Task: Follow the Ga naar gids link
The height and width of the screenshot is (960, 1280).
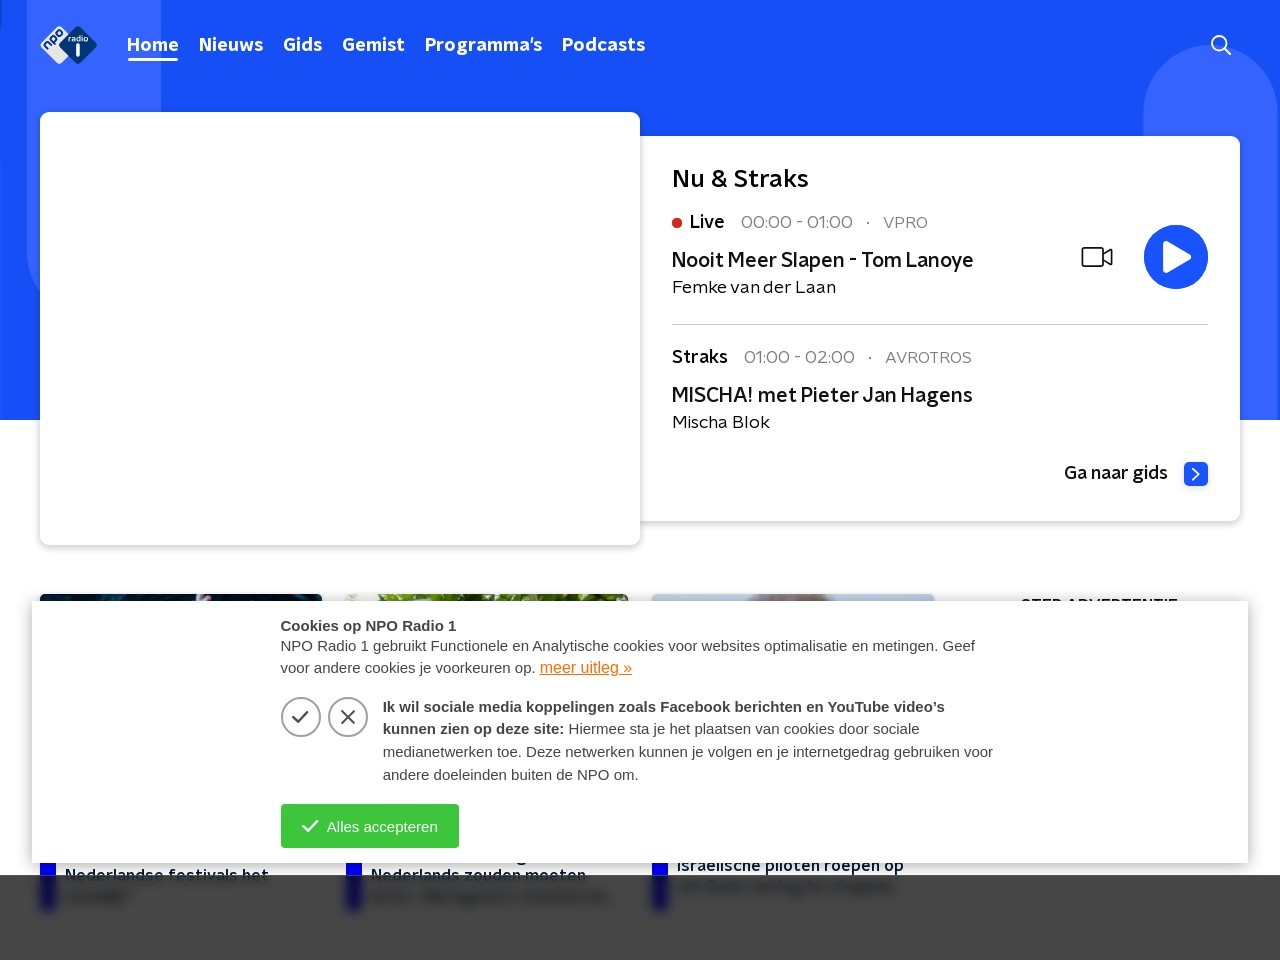Action: point(1116,473)
